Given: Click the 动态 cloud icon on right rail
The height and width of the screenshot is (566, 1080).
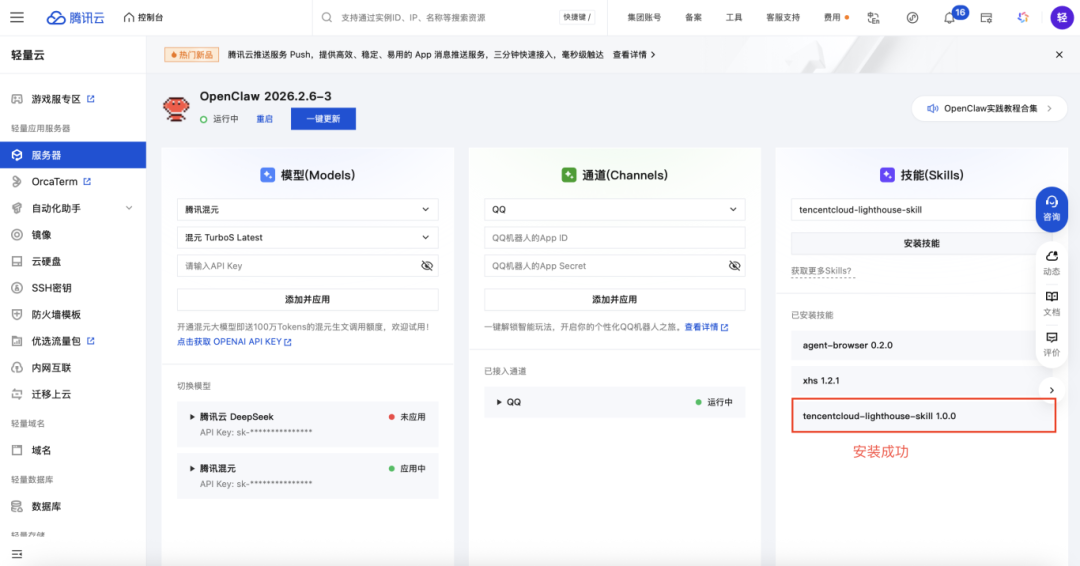Looking at the screenshot, I should tap(1052, 262).
